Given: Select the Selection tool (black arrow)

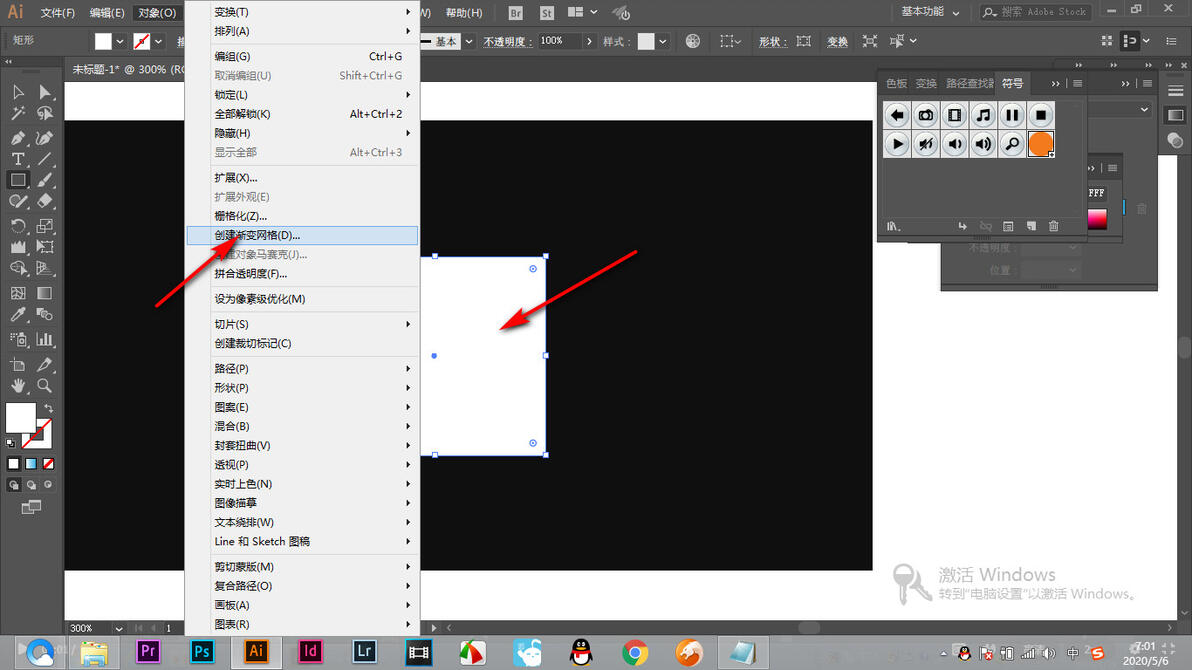Looking at the screenshot, I should 18,92.
